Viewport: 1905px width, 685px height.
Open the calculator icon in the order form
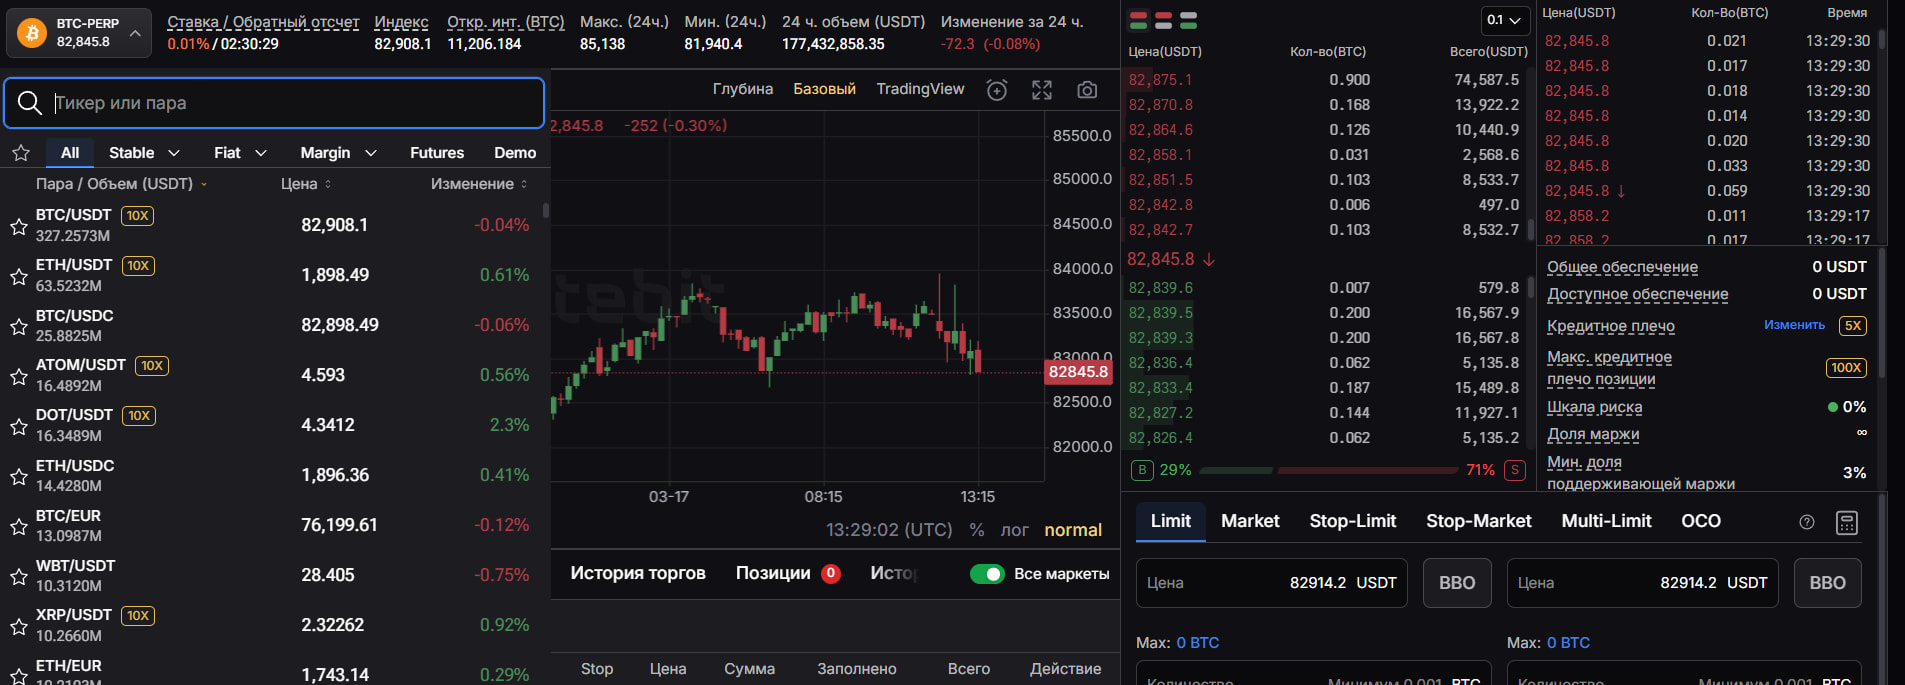coord(1847,522)
